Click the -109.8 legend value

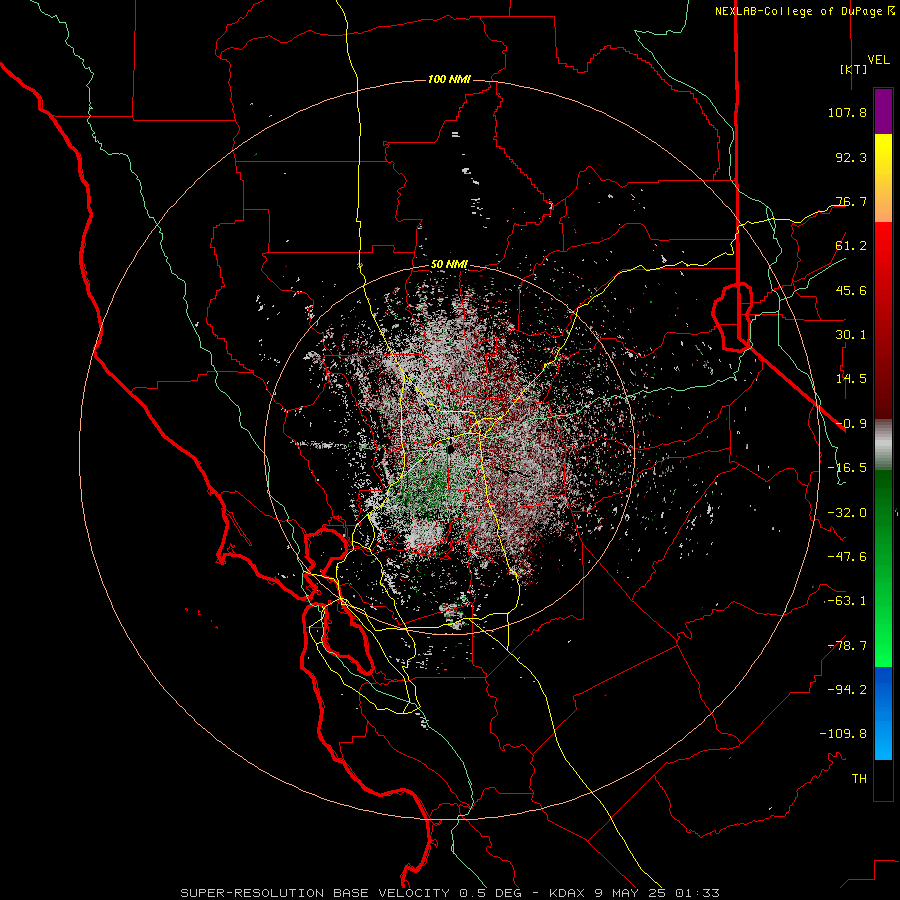[x=843, y=734]
